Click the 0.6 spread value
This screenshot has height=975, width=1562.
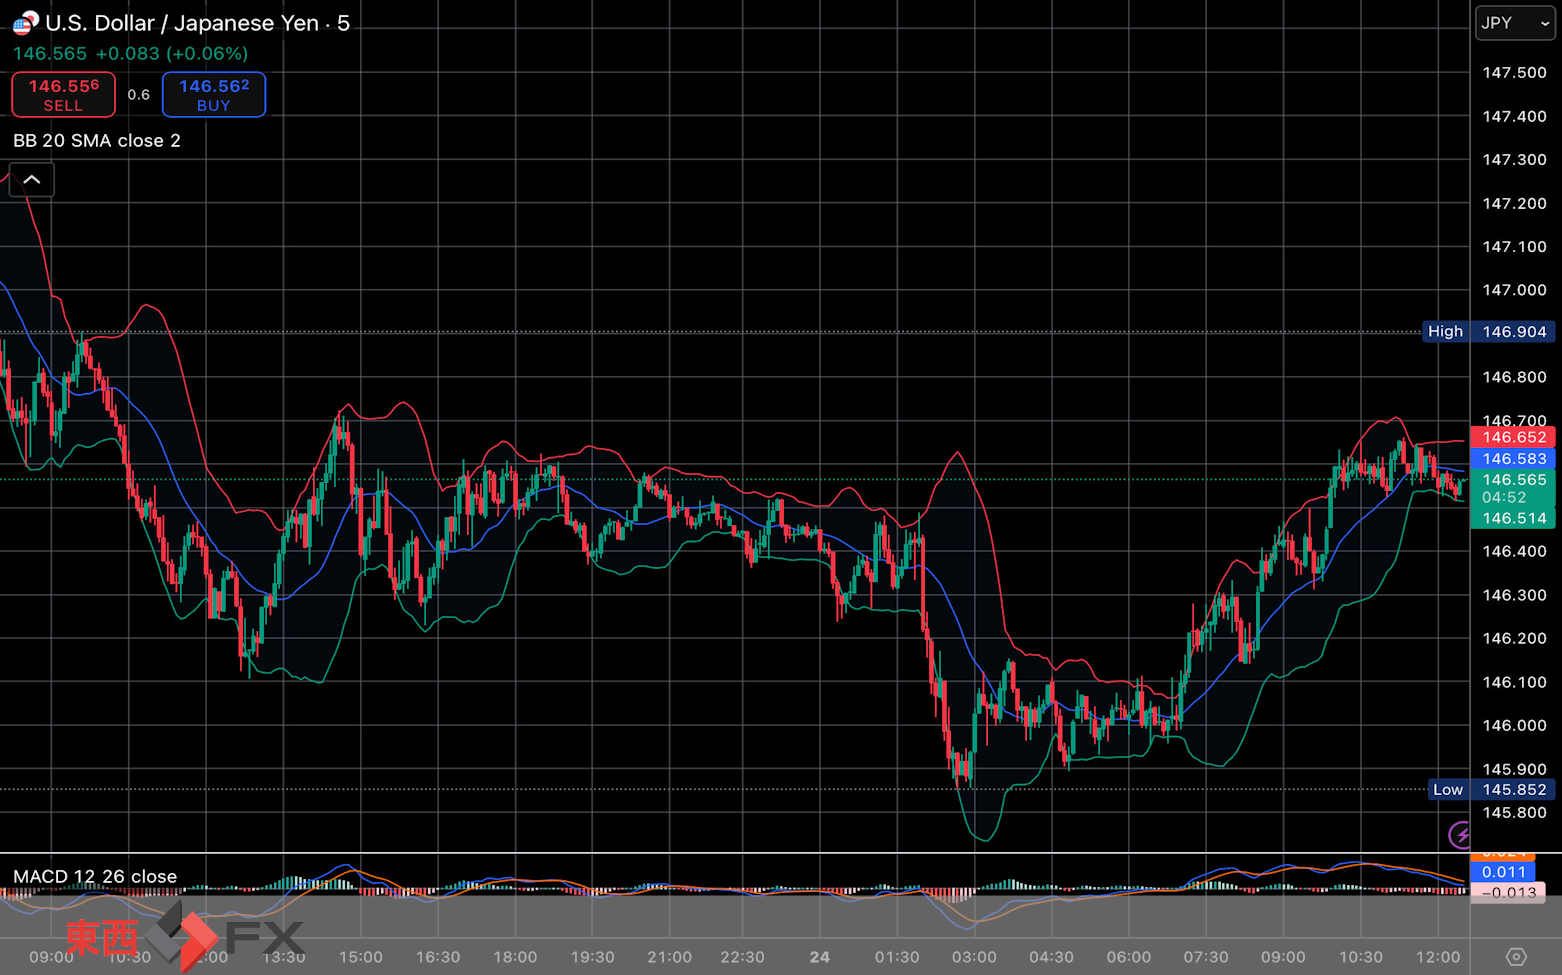click(x=139, y=95)
